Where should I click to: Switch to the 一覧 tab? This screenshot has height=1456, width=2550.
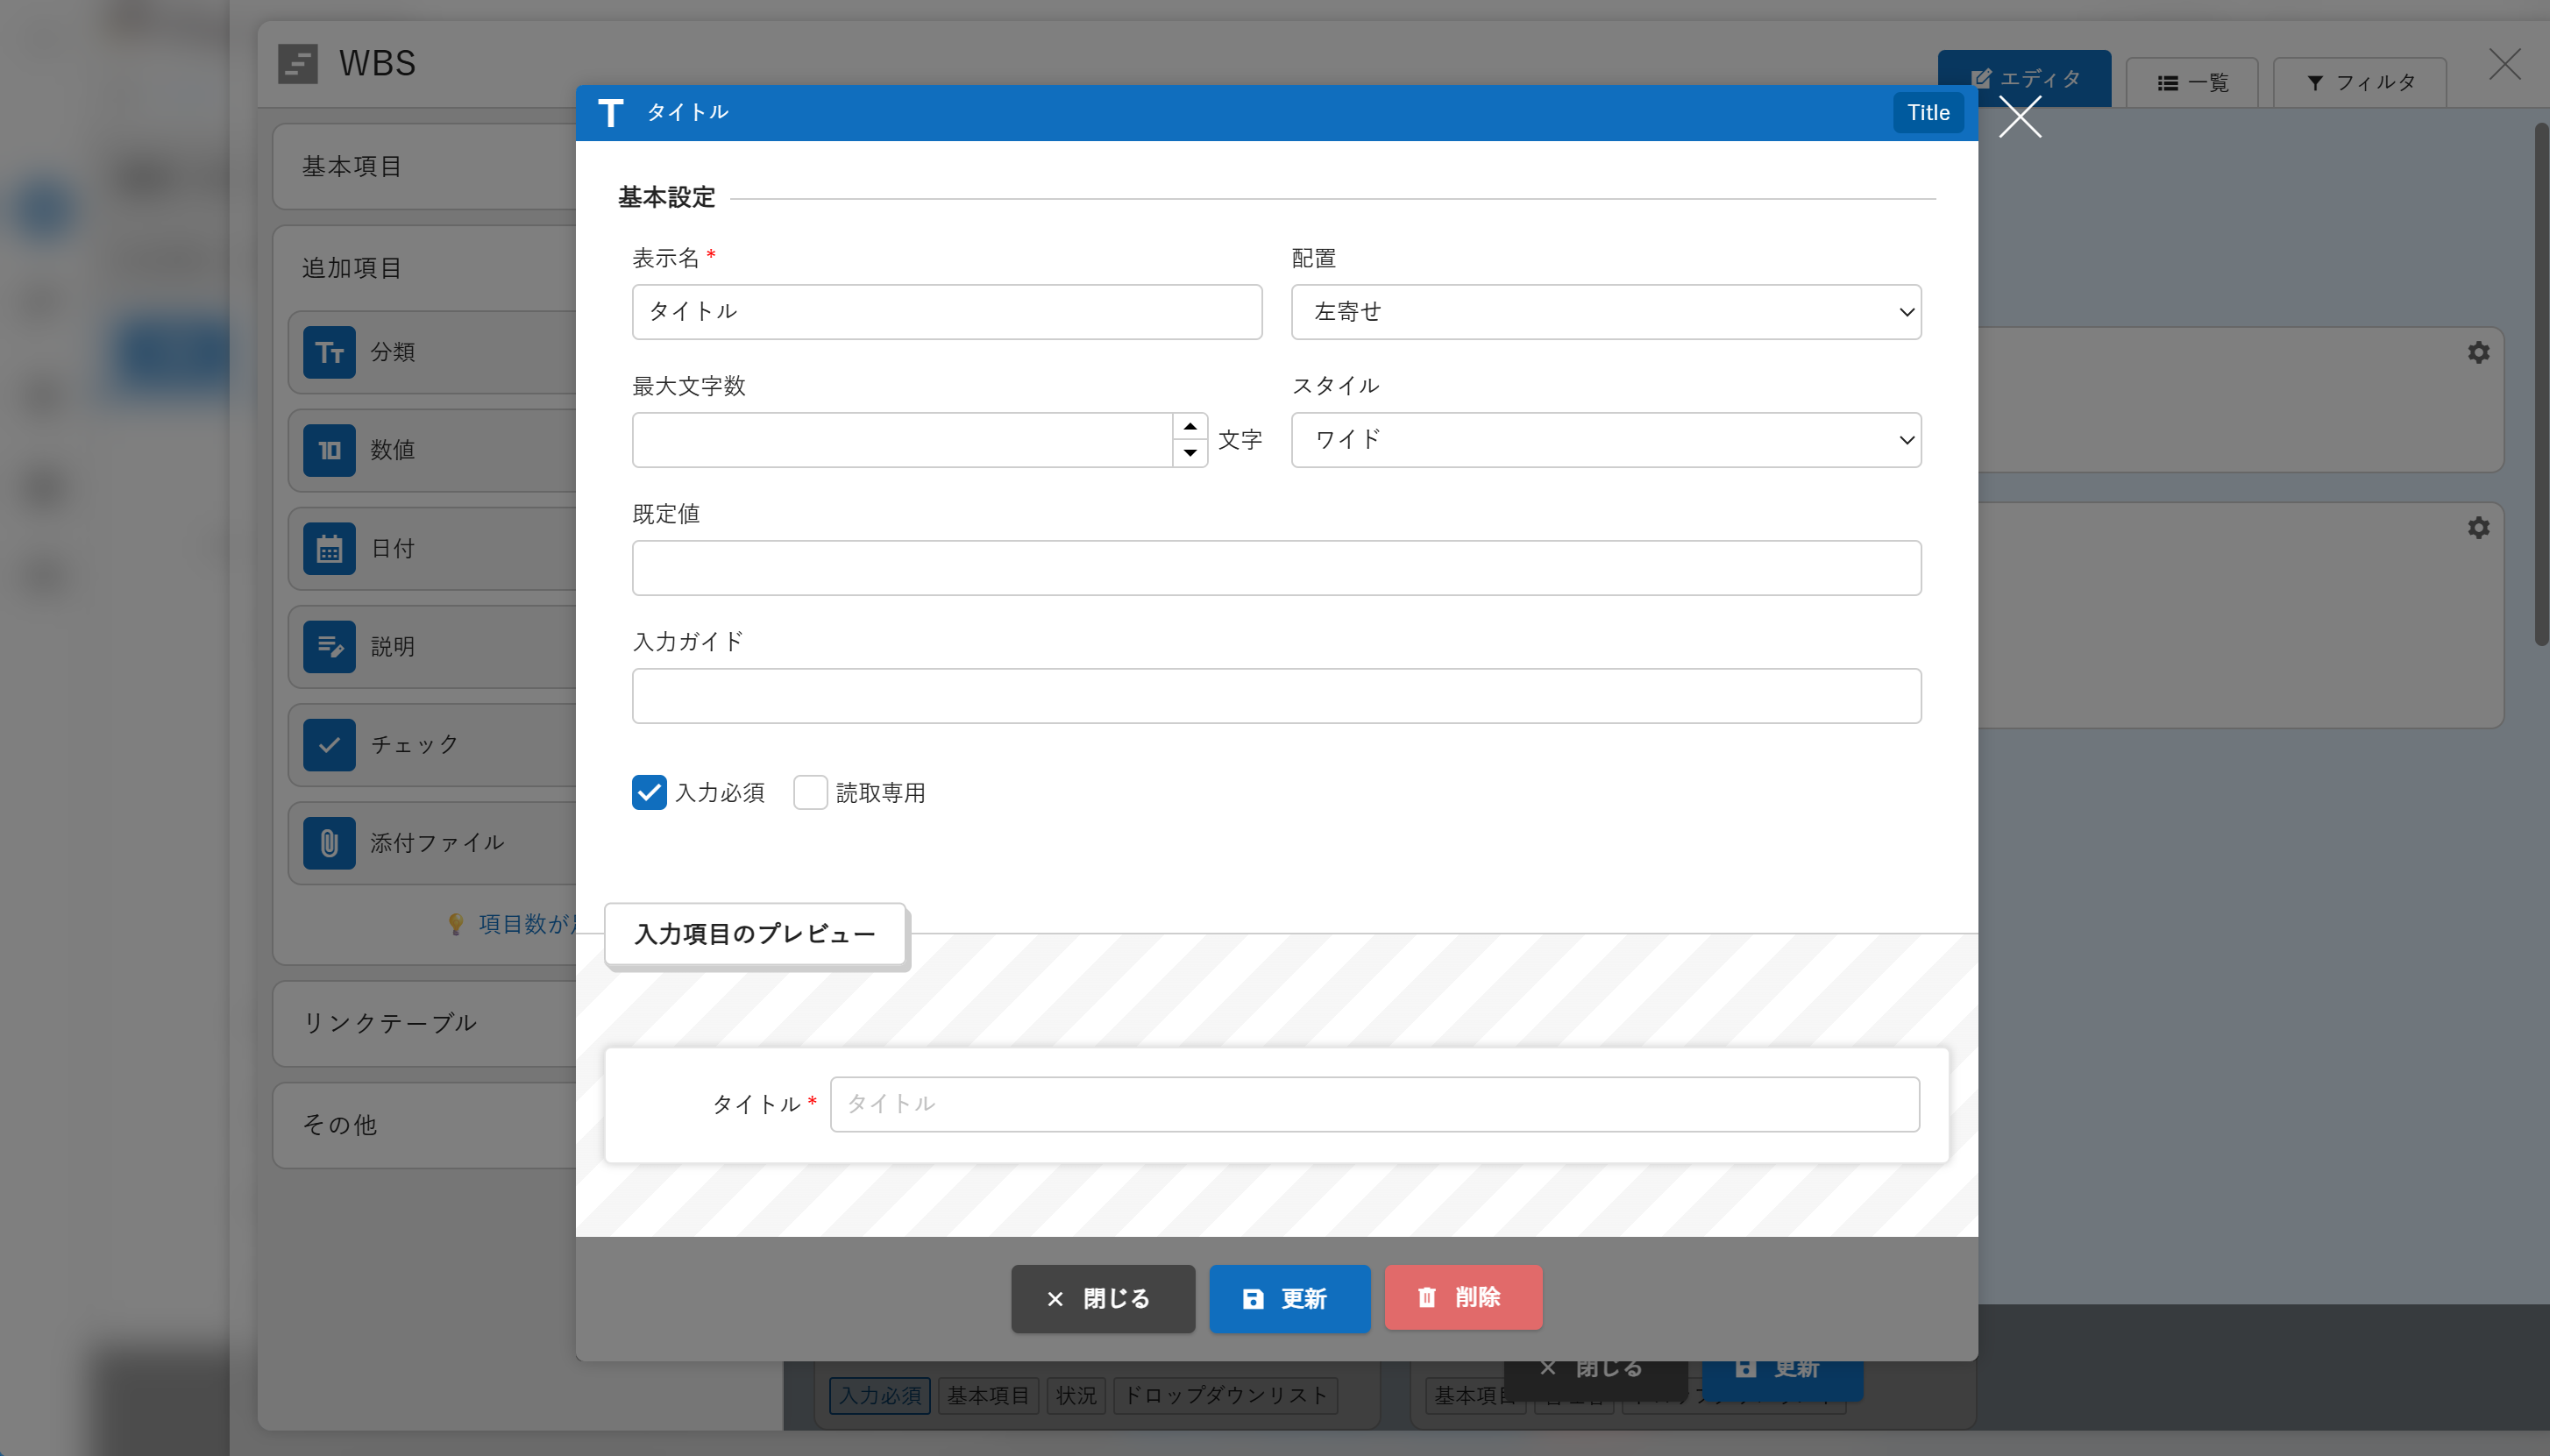(x=2192, y=82)
